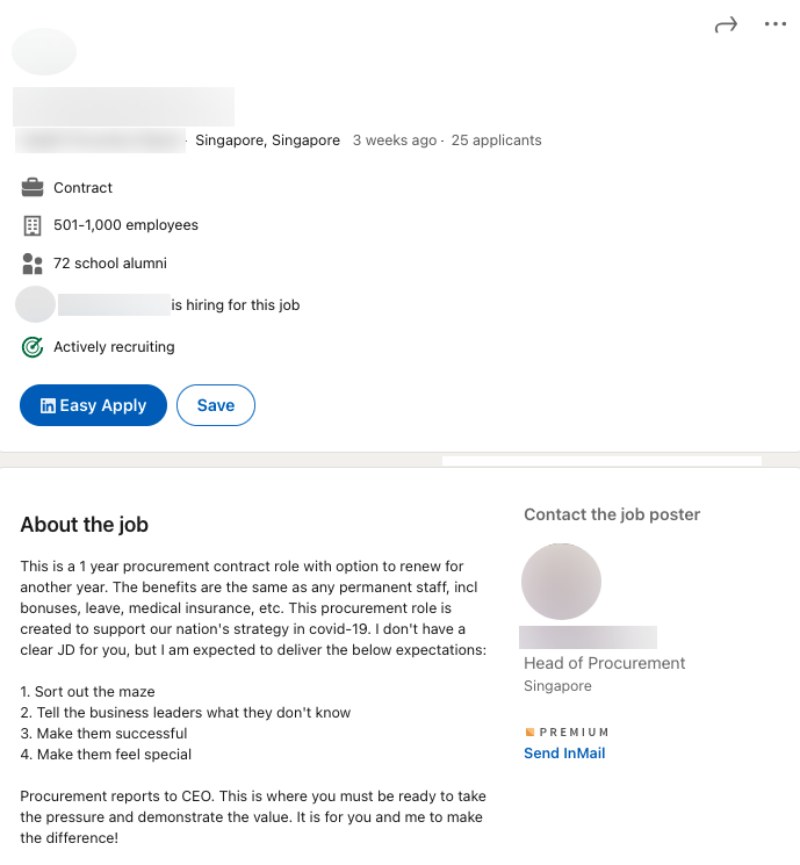Click the blurred job title heading
800x865 pixels.
(x=123, y=106)
